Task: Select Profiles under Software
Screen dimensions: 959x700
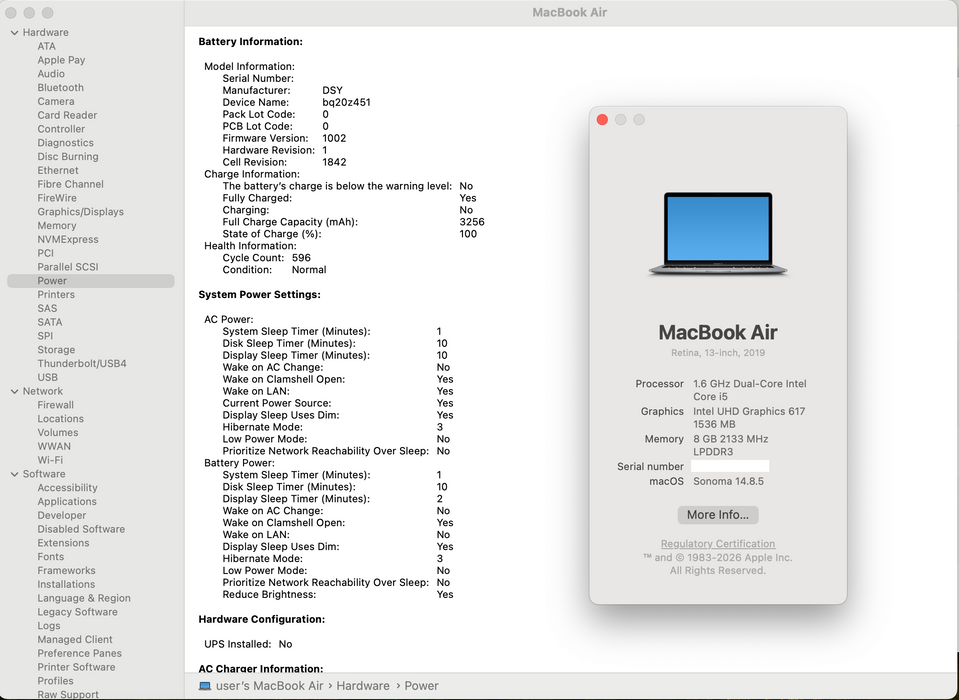Action: [x=56, y=681]
